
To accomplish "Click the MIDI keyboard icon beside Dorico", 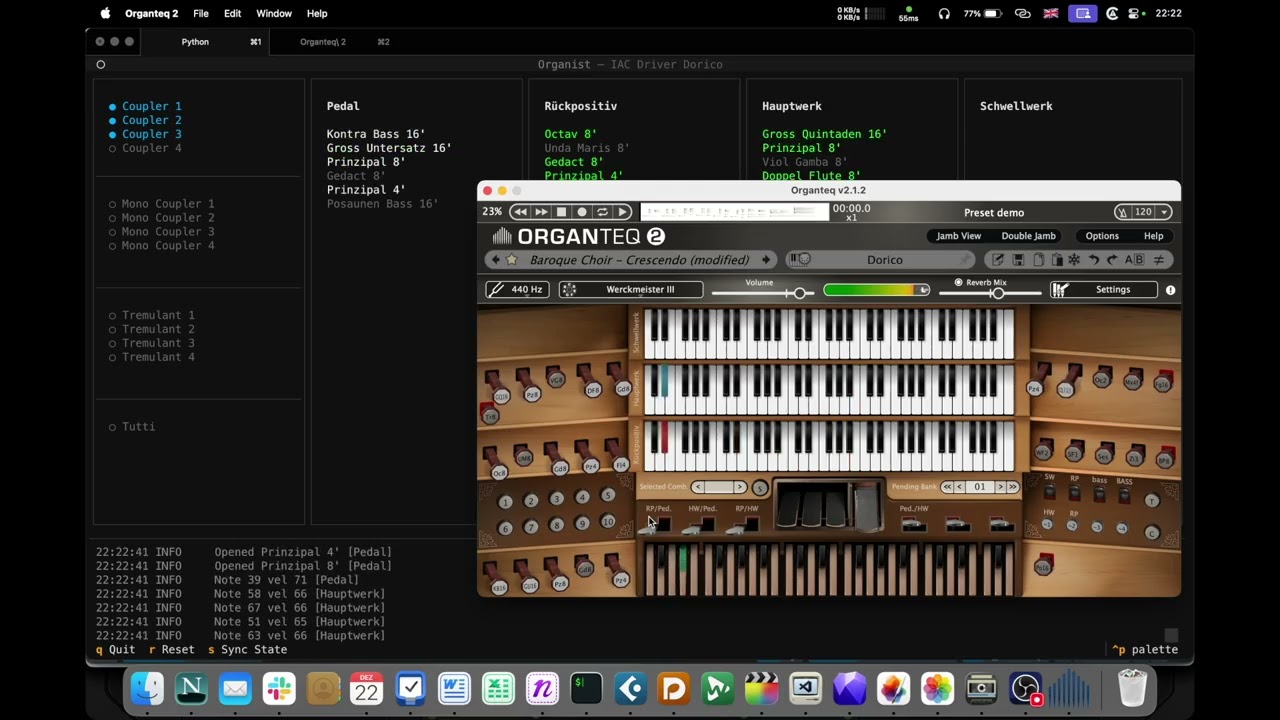I will (800, 260).
